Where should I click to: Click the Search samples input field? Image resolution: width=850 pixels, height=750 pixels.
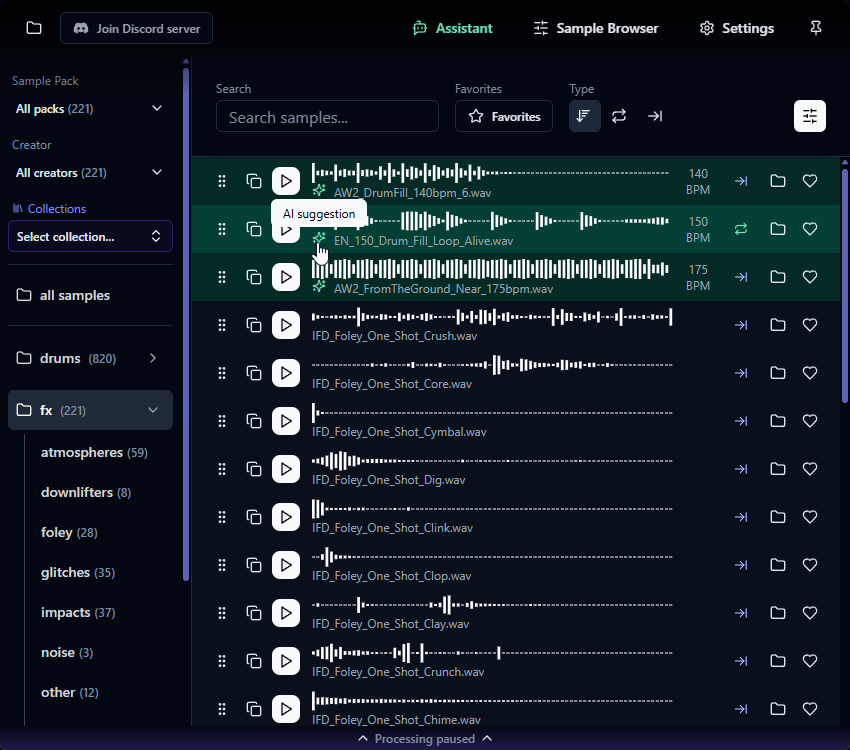click(327, 117)
